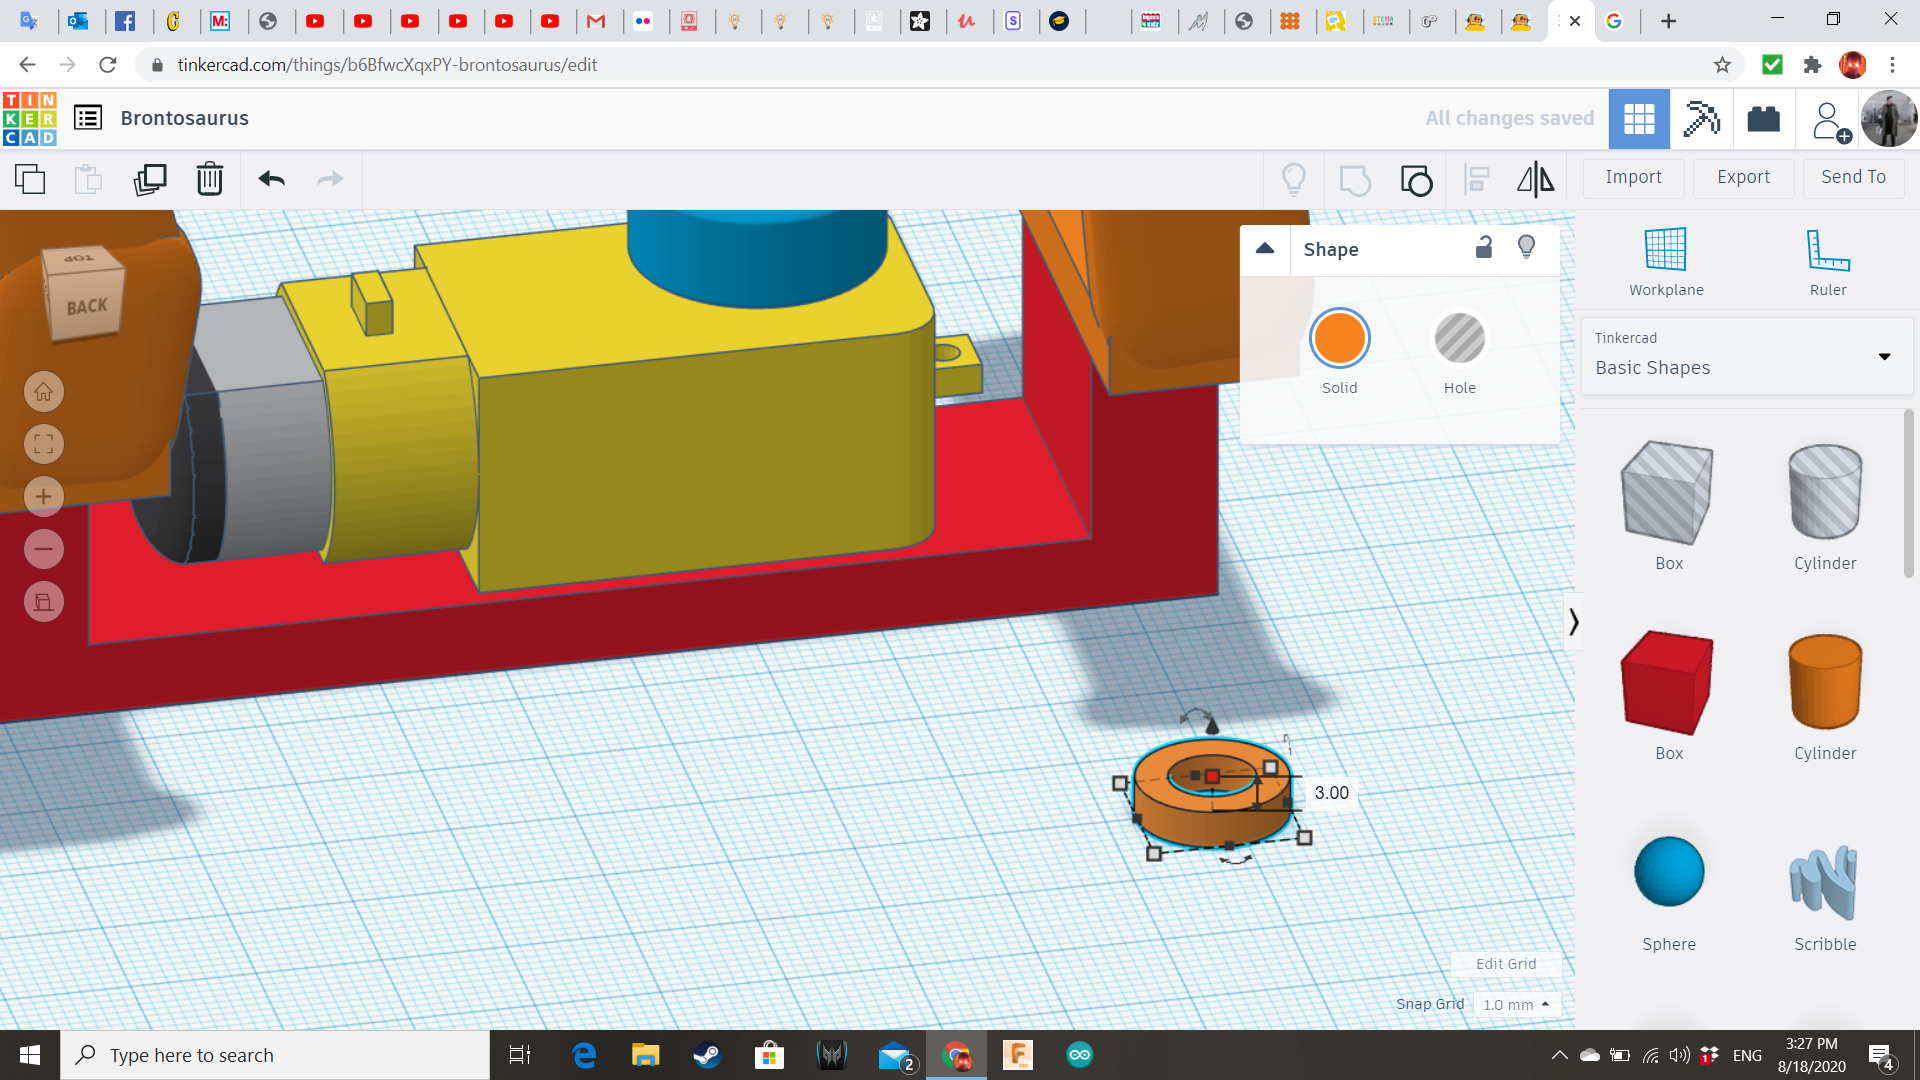Set the selected shape to Hole
Screen dimensions: 1920x1080
tap(1460, 338)
